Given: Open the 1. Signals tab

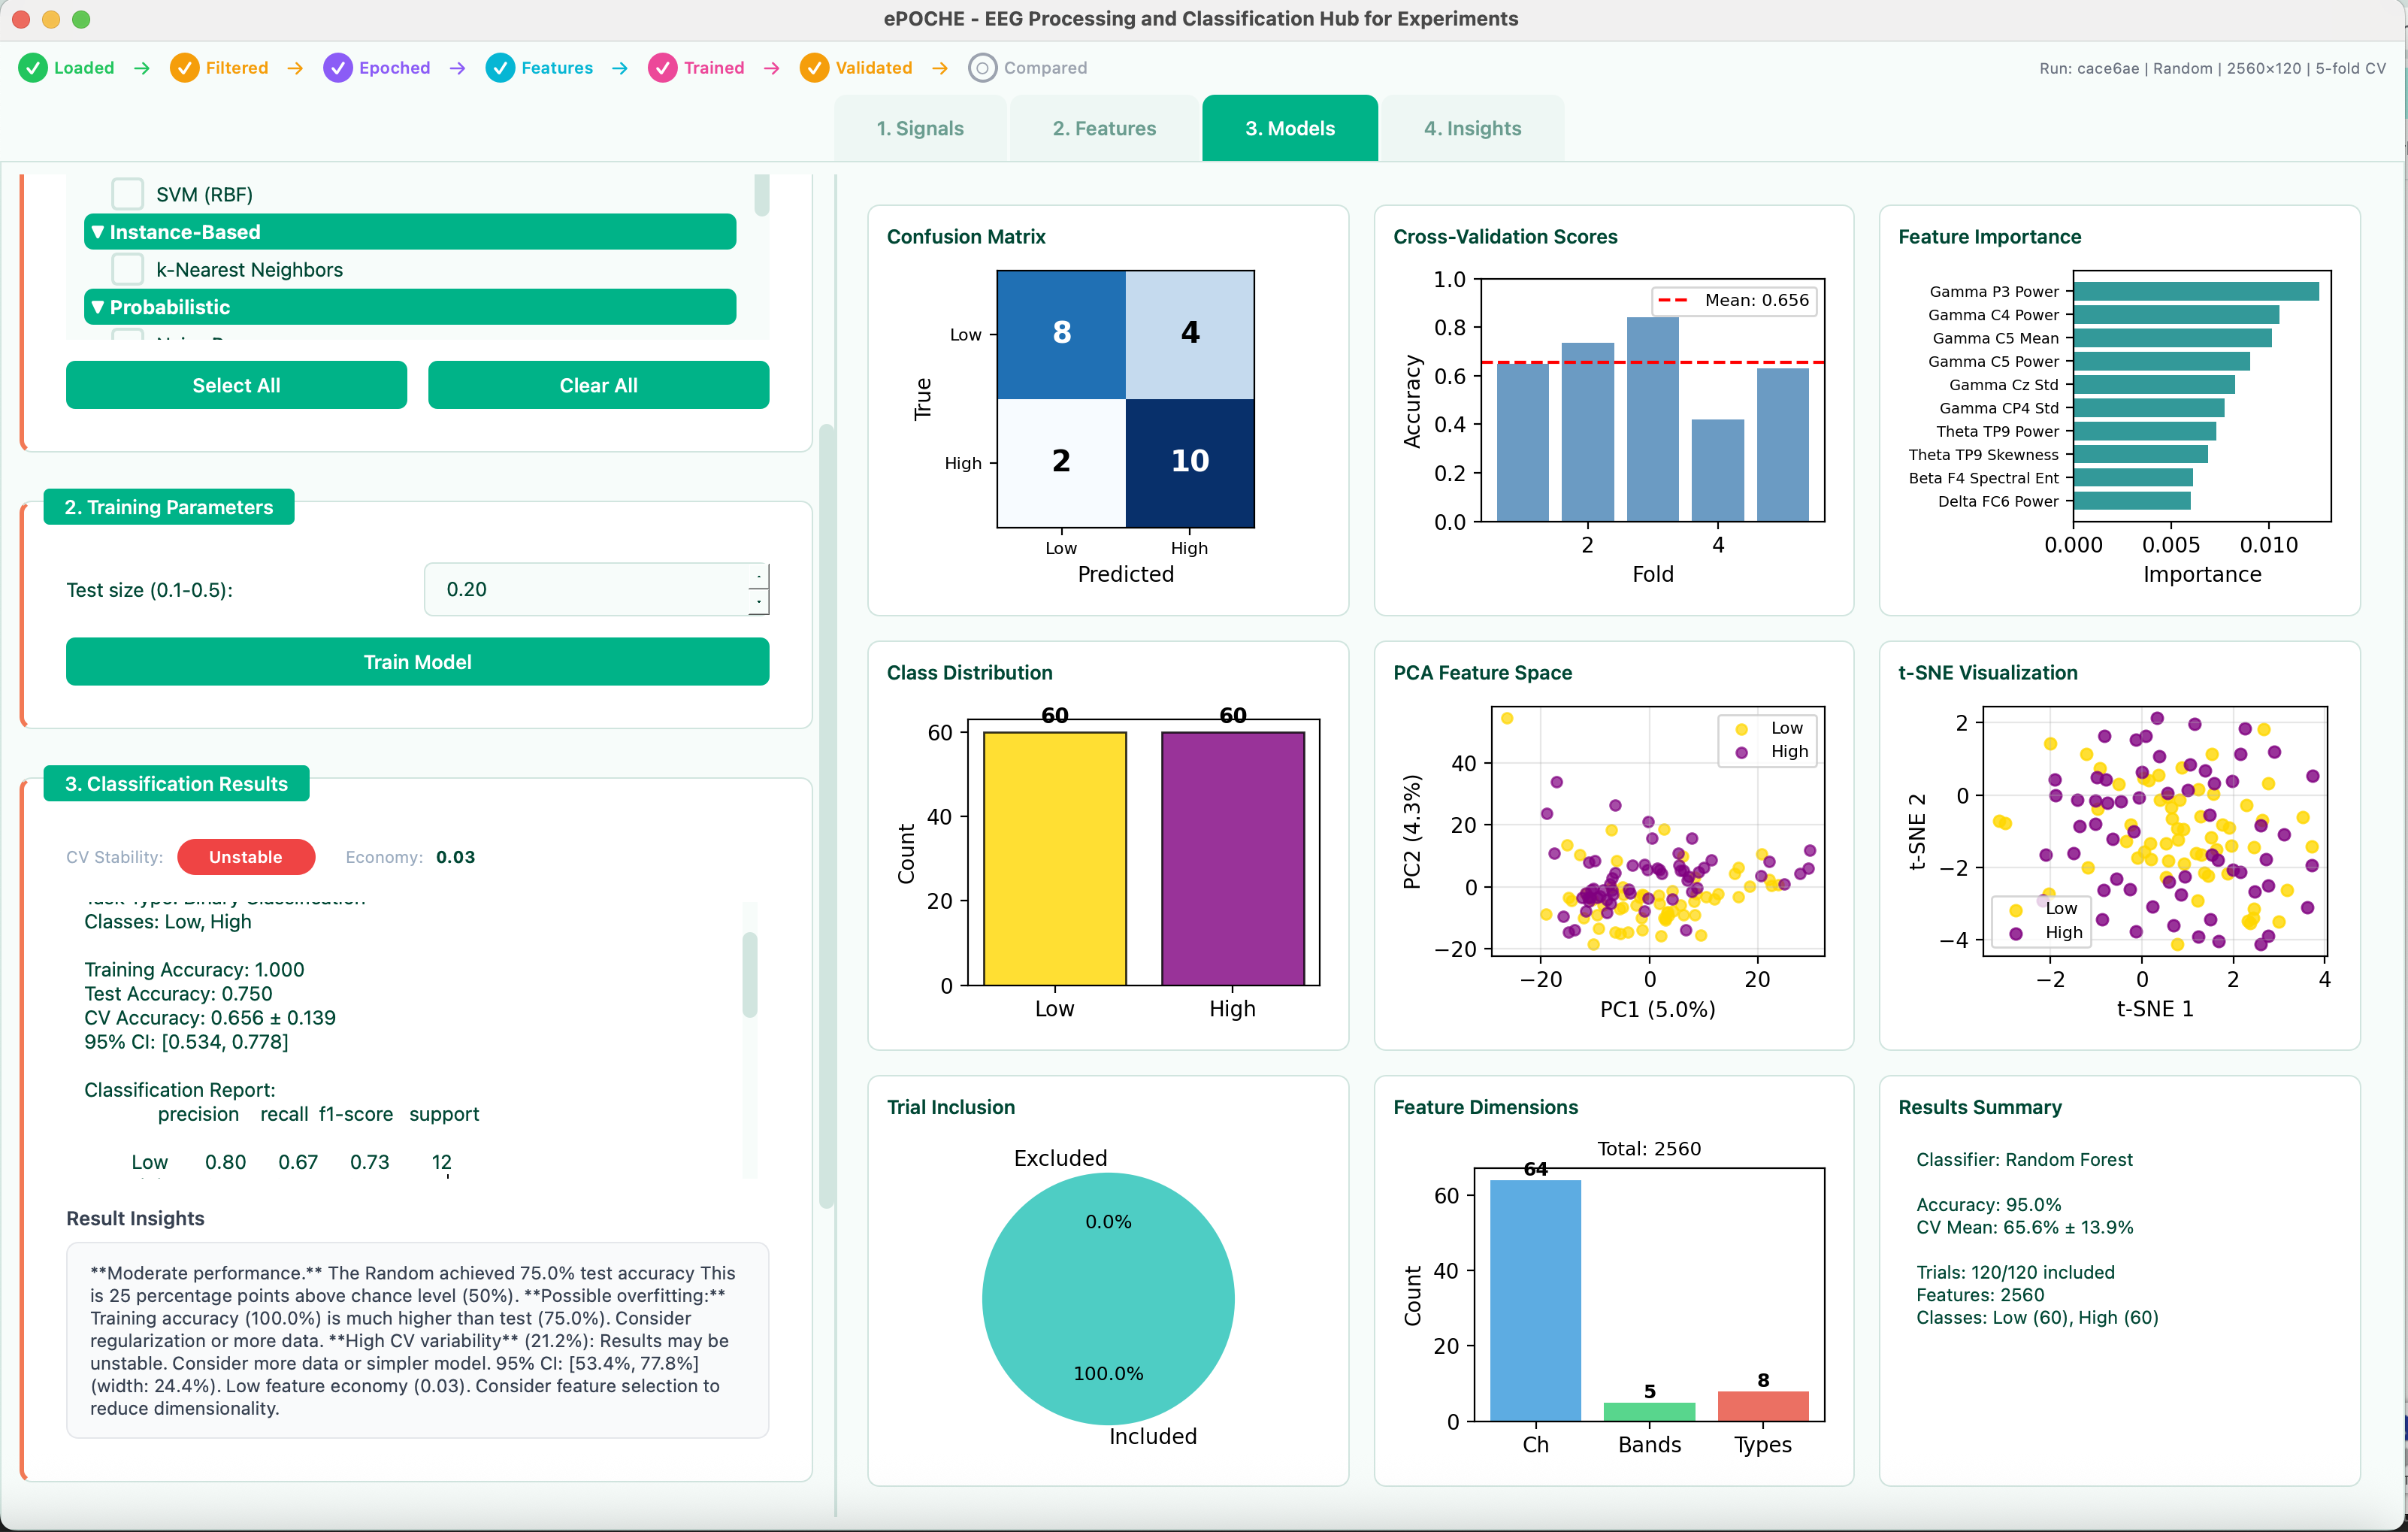Looking at the screenshot, I should 920,128.
